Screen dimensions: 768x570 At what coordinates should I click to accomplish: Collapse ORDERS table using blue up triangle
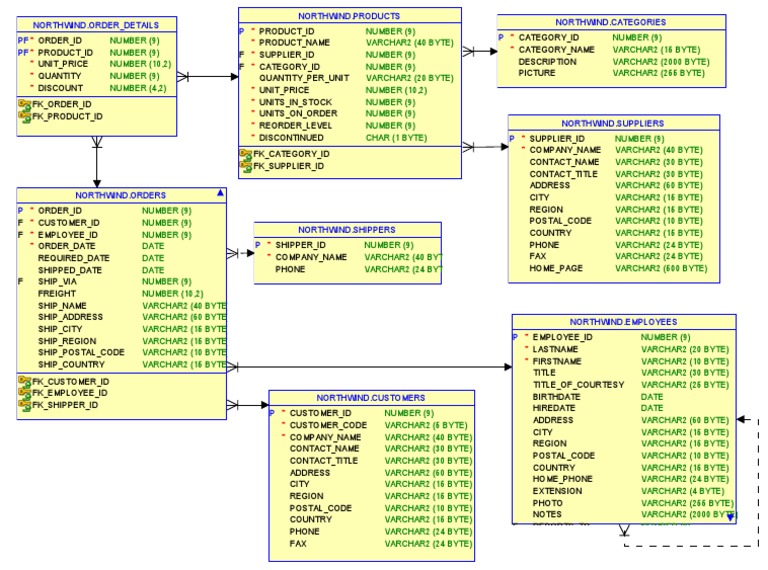(x=220, y=193)
